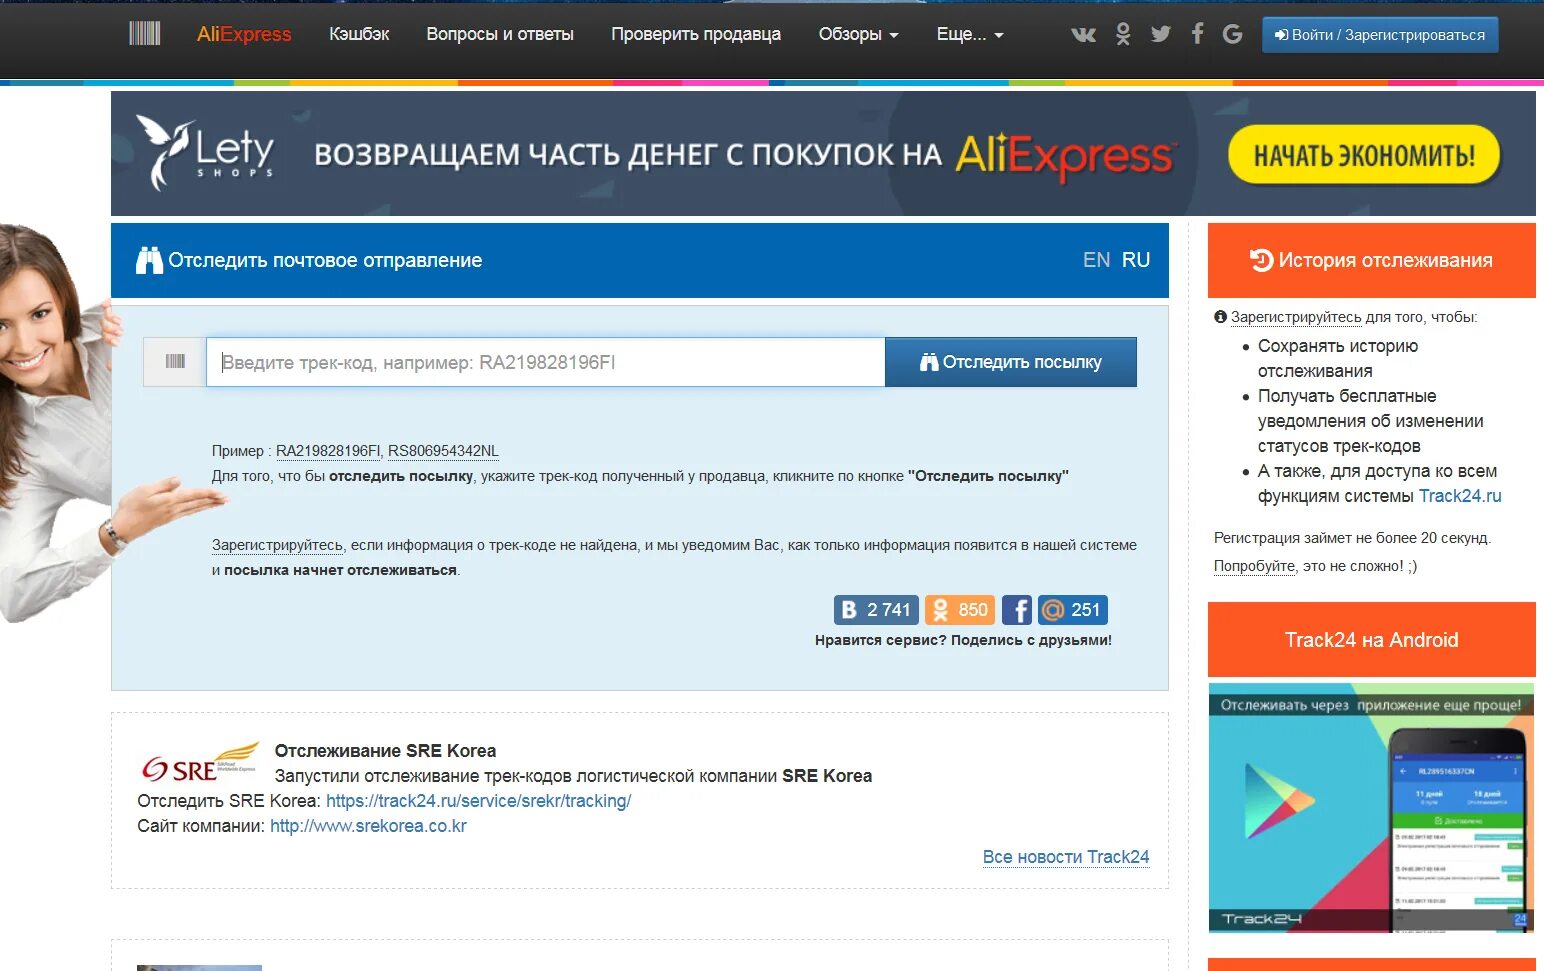
Task: Open track24.ru/service/srekr/tracking link
Action: (478, 801)
